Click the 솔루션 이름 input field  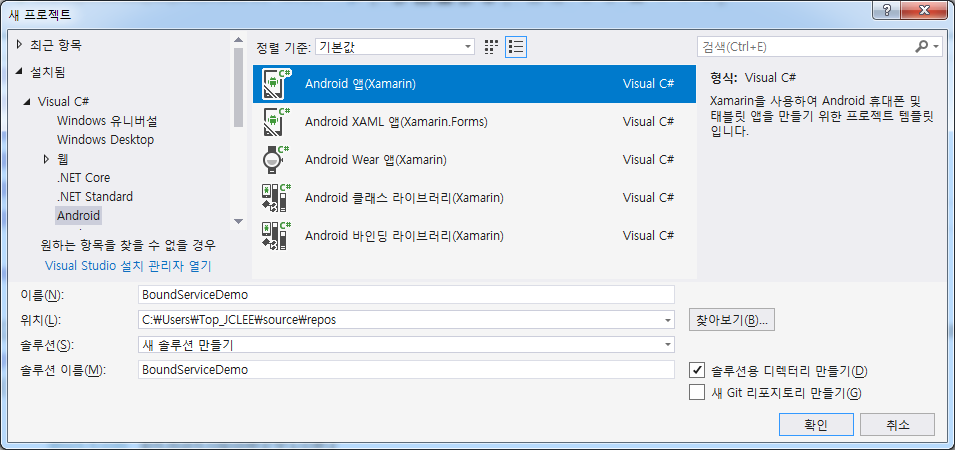[406, 370]
